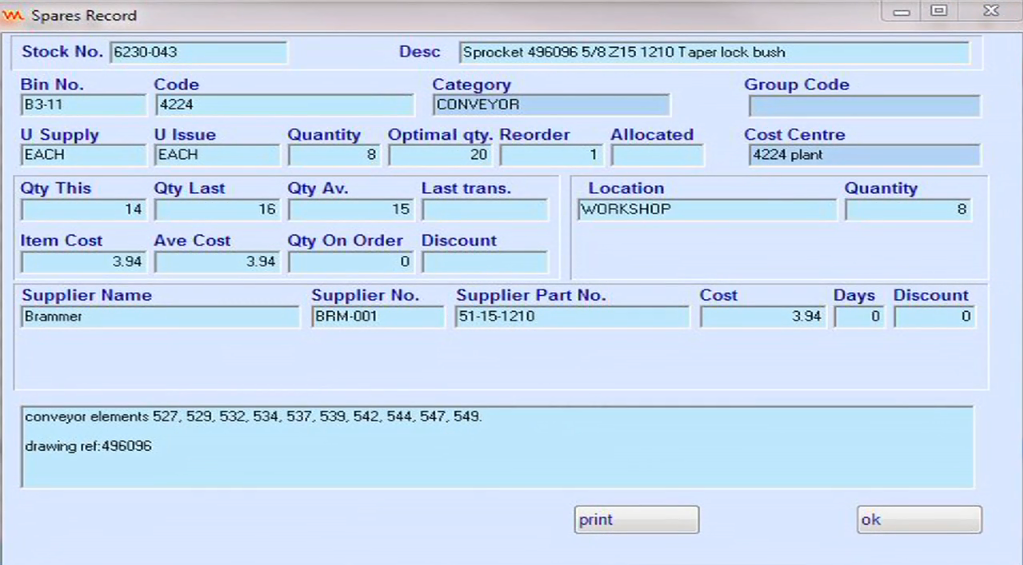Screen dimensions: 1023x565
Task: Click the Stock No. field
Action: (x=198, y=53)
